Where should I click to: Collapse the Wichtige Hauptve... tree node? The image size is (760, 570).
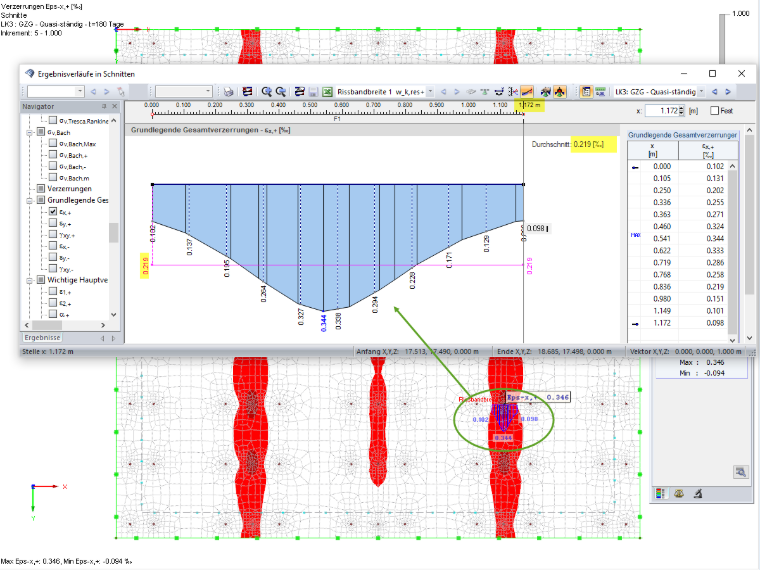pyautogui.click(x=30, y=280)
